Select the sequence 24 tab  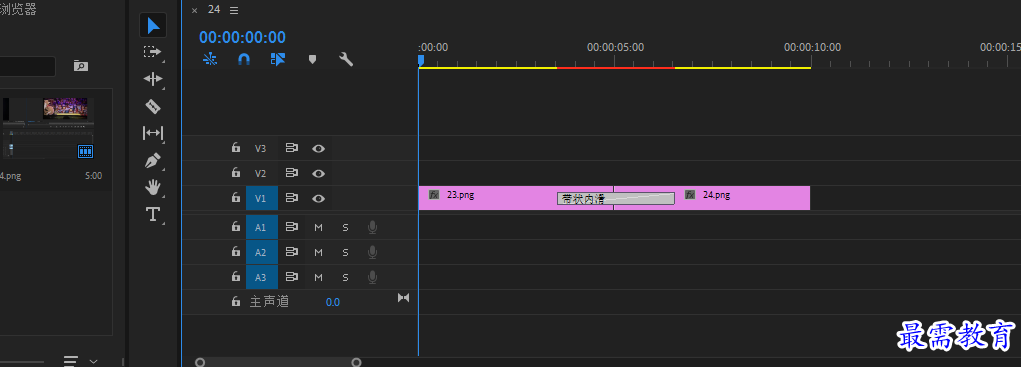tap(214, 9)
